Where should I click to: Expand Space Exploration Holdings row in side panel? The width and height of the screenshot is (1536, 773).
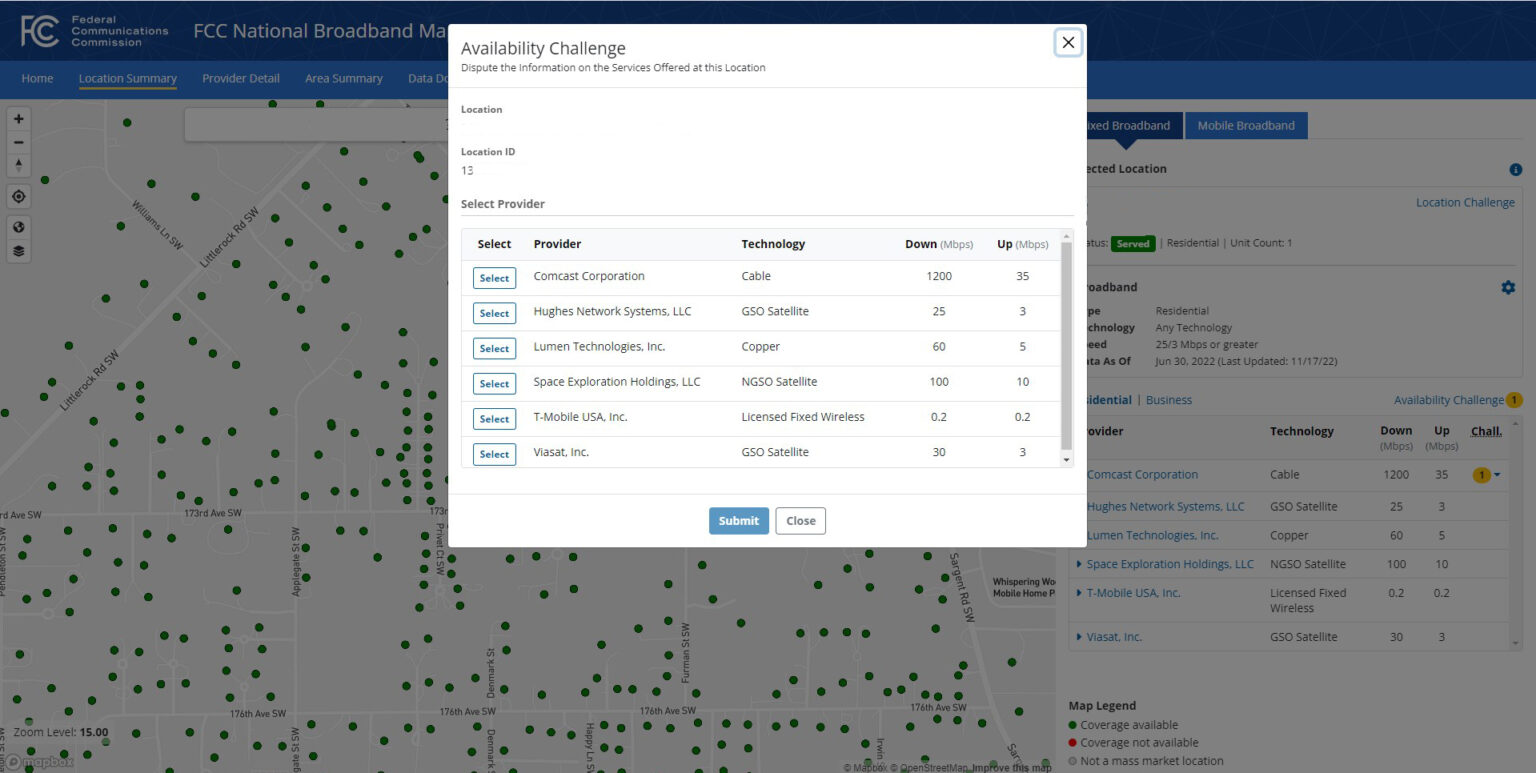coord(1079,564)
